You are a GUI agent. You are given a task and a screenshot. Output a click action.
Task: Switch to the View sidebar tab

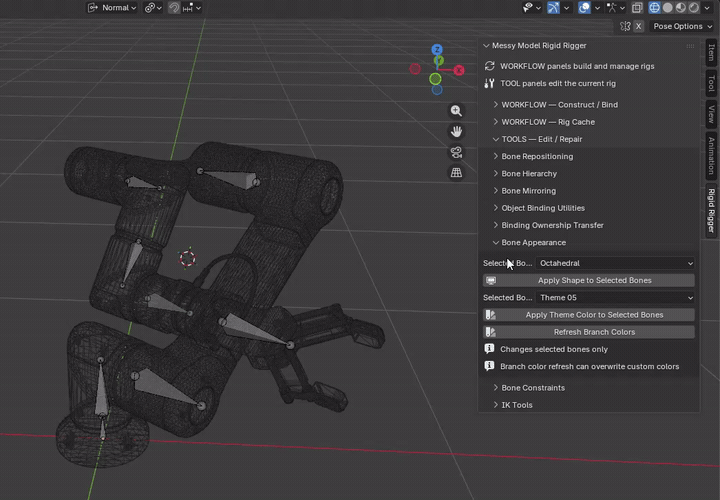click(x=711, y=113)
